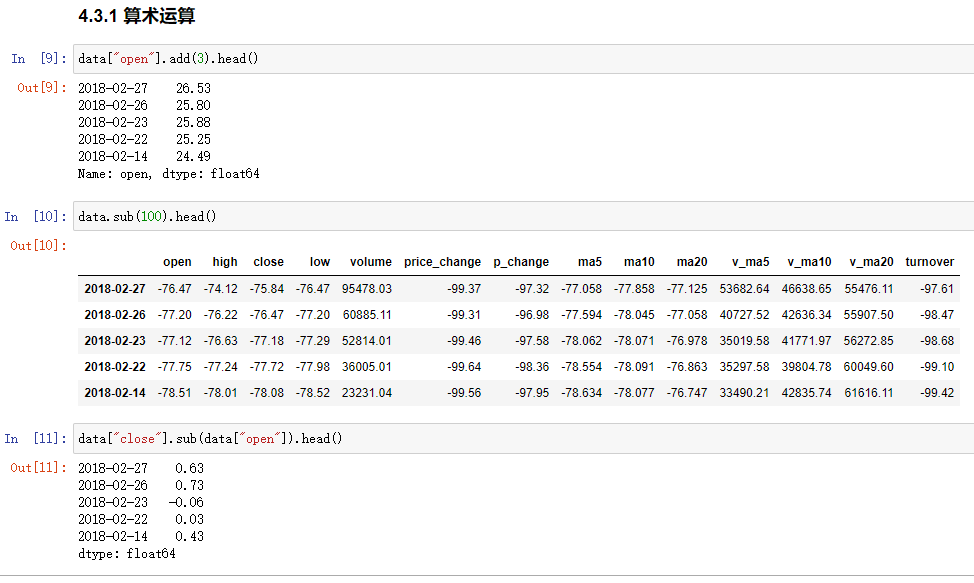Click the ma5 column header
This screenshot has height=583, width=974.
pyautogui.click(x=589, y=262)
